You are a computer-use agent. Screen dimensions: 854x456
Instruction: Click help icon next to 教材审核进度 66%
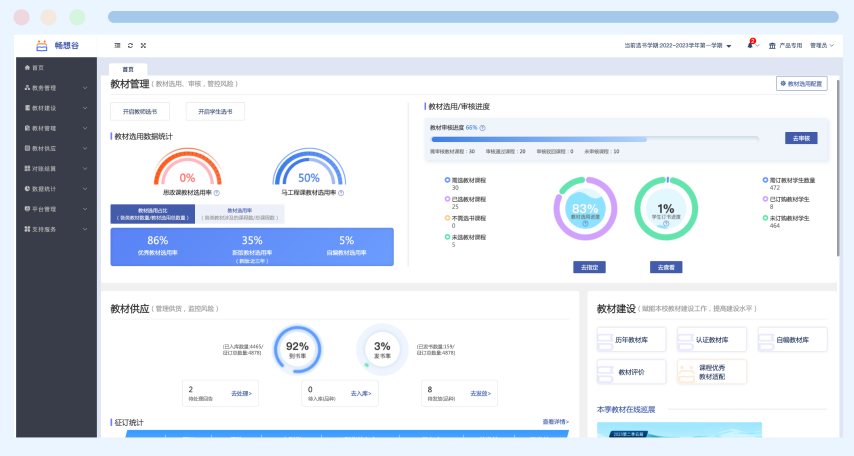pos(483,128)
